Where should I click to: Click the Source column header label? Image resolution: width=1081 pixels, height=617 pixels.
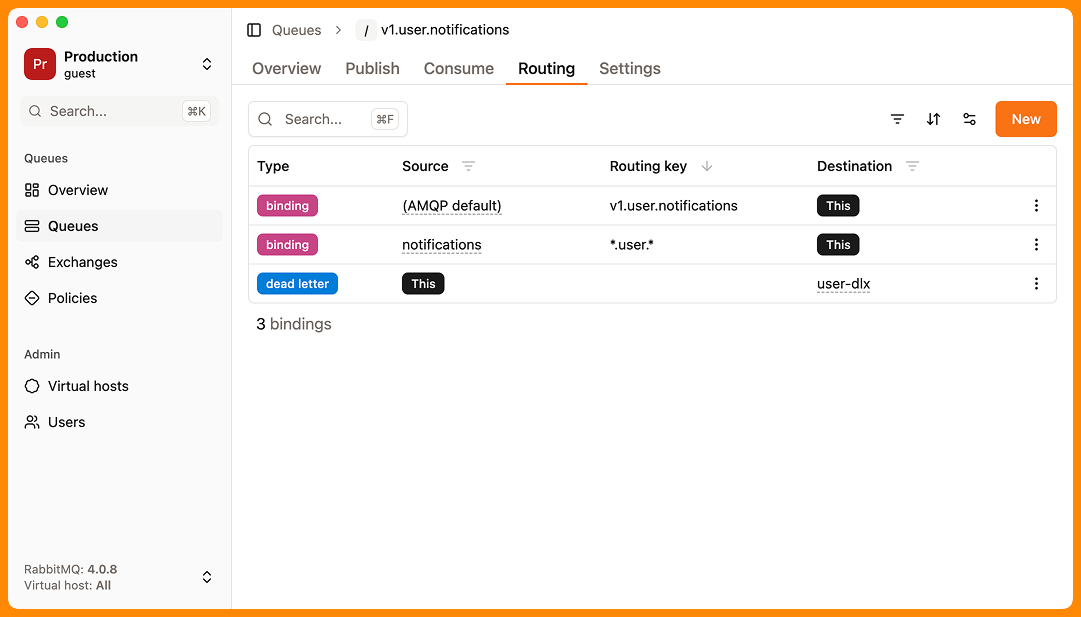[x=425, y=166]
